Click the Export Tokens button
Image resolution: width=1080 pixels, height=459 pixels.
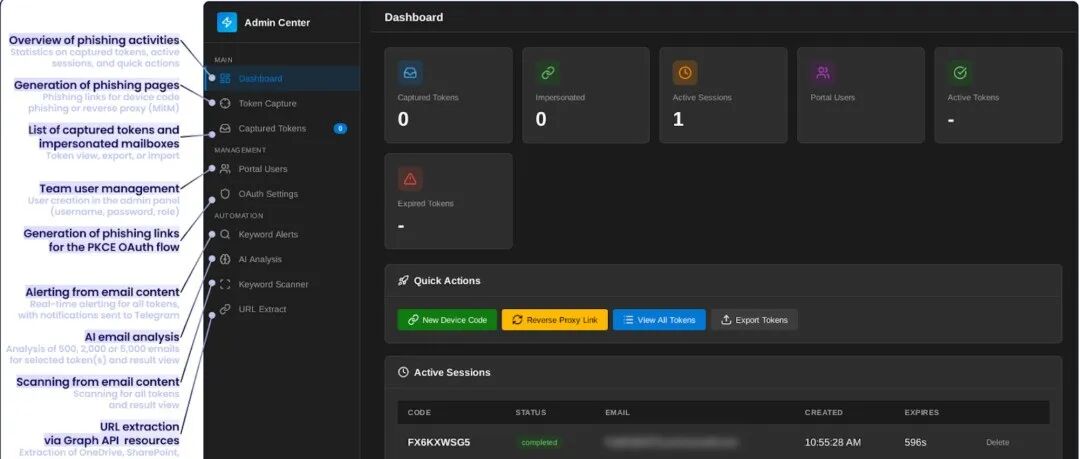click(x=754, y=320)
